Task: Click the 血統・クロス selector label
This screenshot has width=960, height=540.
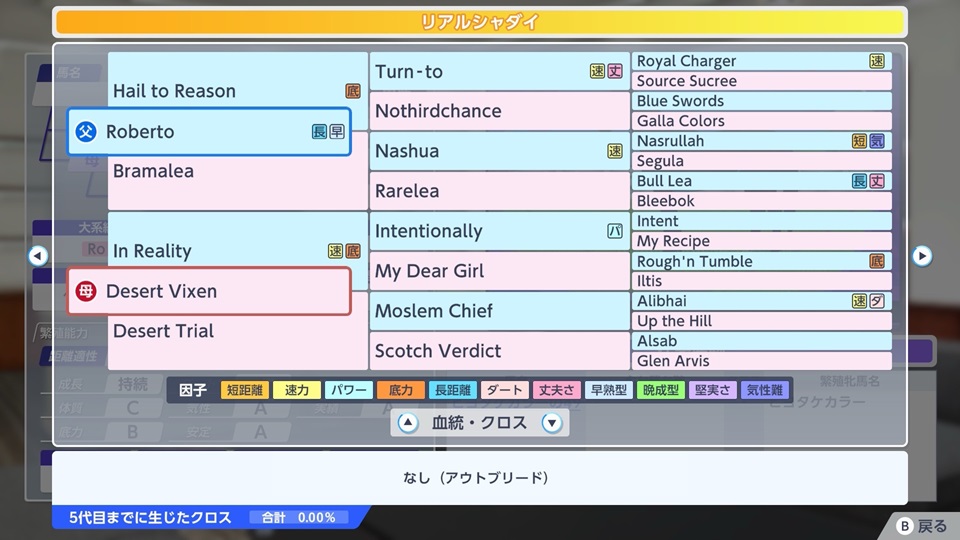Action: coord(479,422)
